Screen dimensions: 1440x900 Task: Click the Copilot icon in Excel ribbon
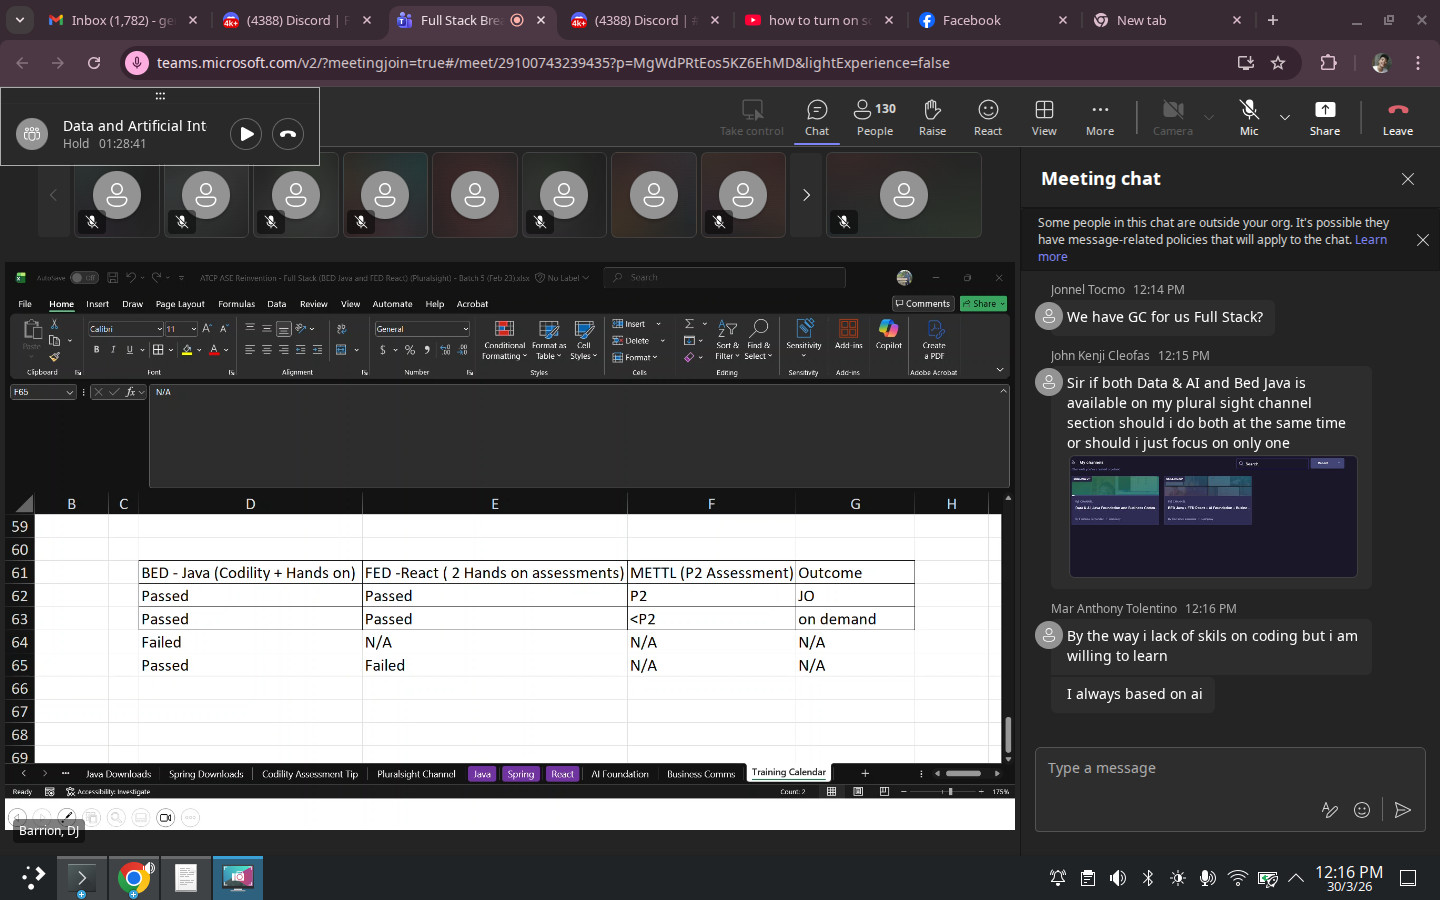coord(889,334)
